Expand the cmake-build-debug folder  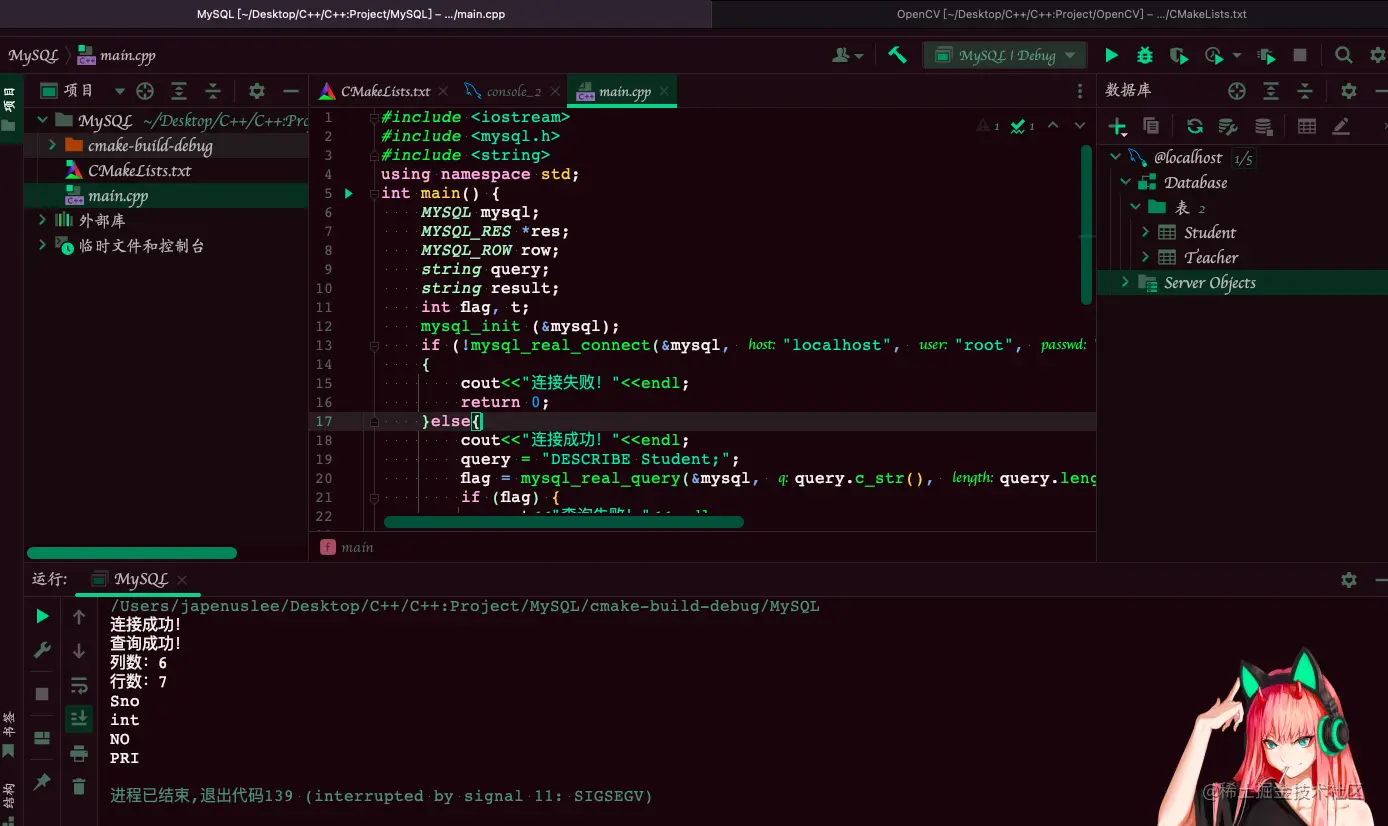tap(54, 146)
